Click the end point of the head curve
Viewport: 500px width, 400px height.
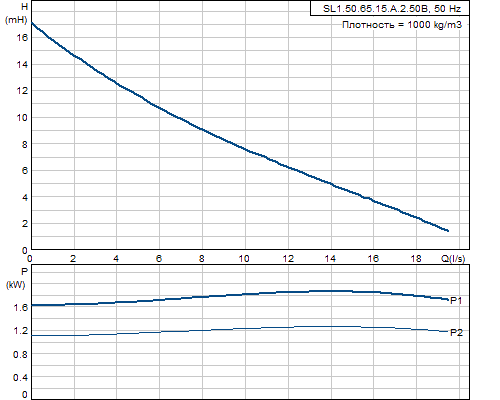[448, 230]
